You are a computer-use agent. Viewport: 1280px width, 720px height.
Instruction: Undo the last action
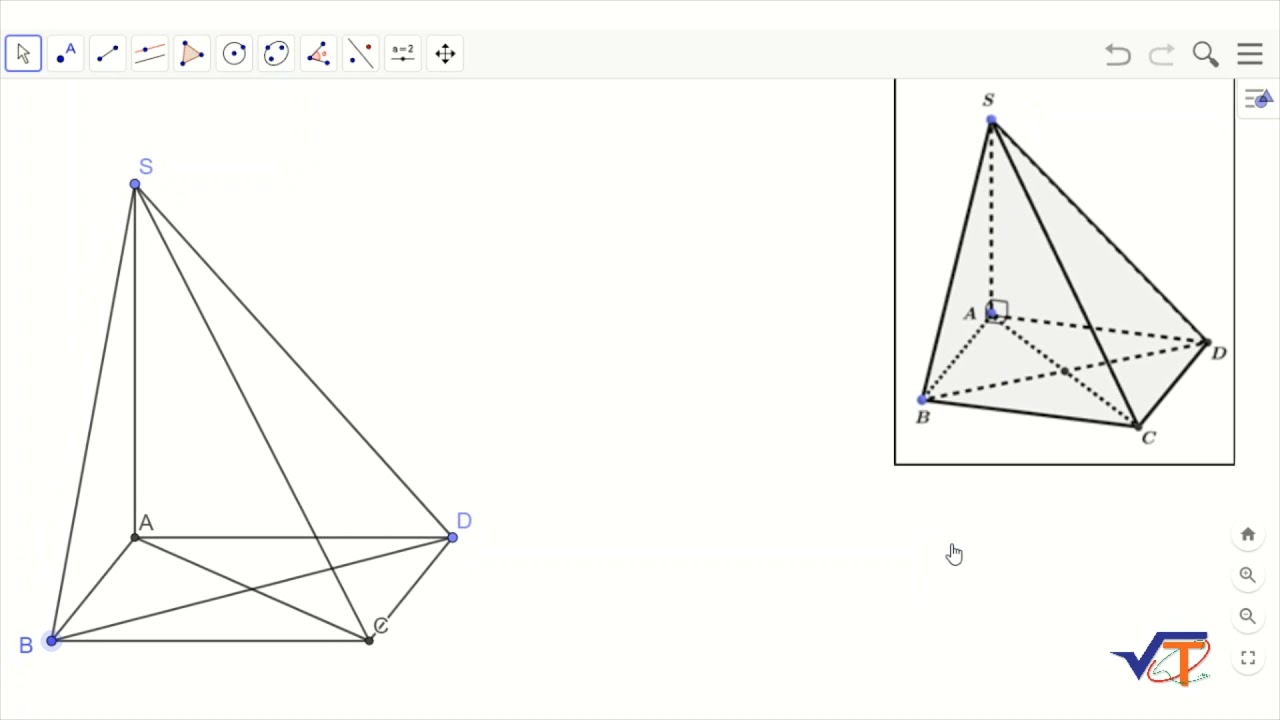pos(1118,54)
